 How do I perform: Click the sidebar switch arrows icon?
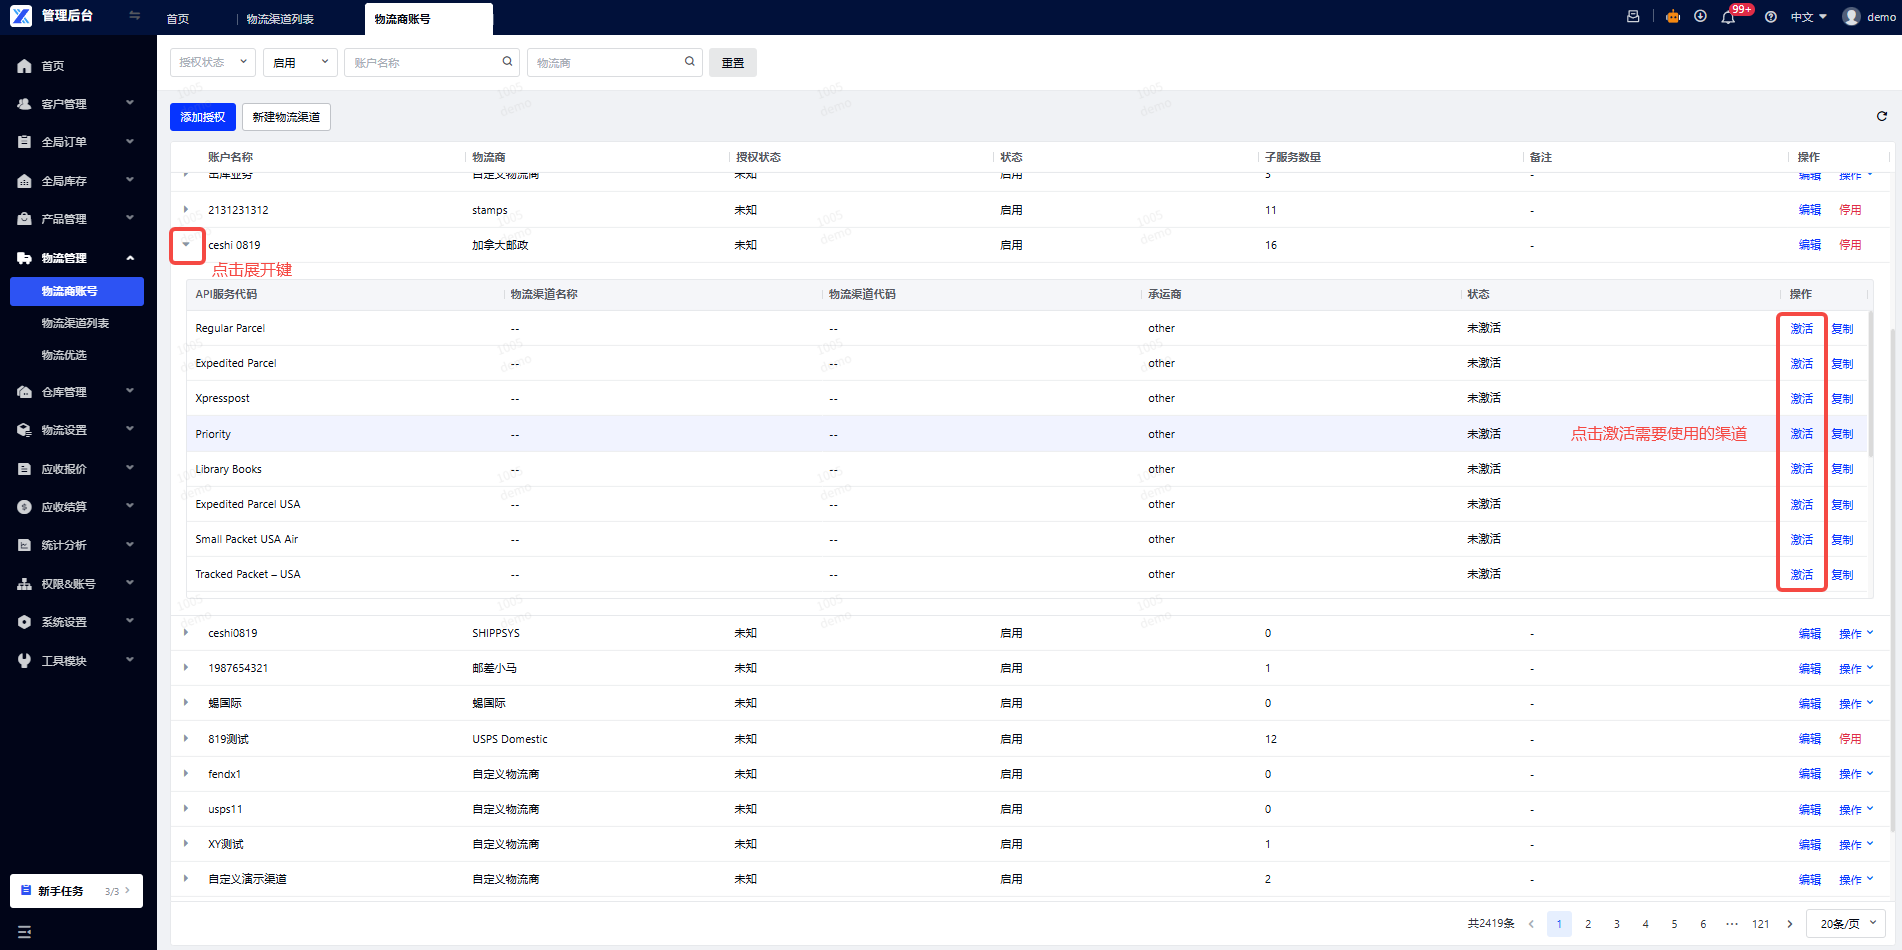pos(135,16)
